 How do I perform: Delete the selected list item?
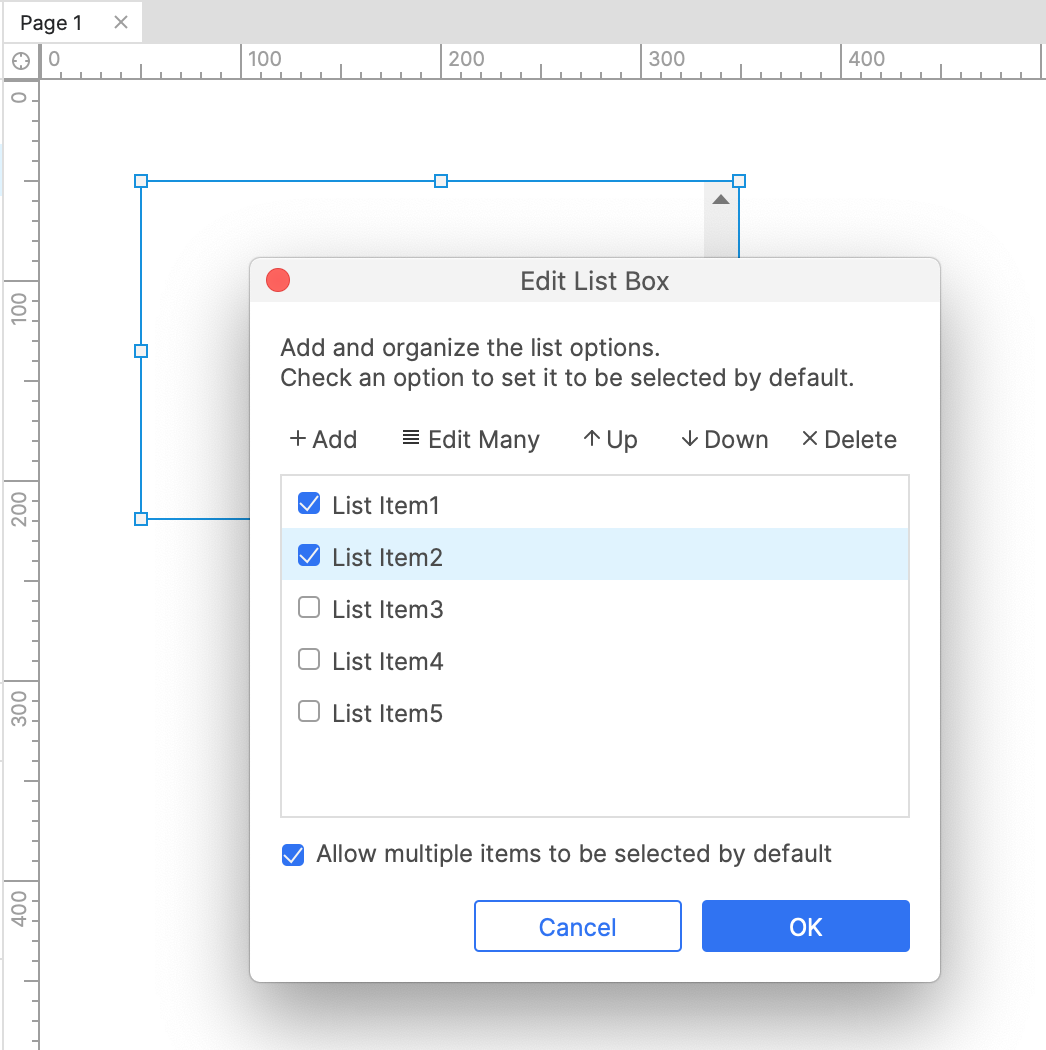(849, 440)
